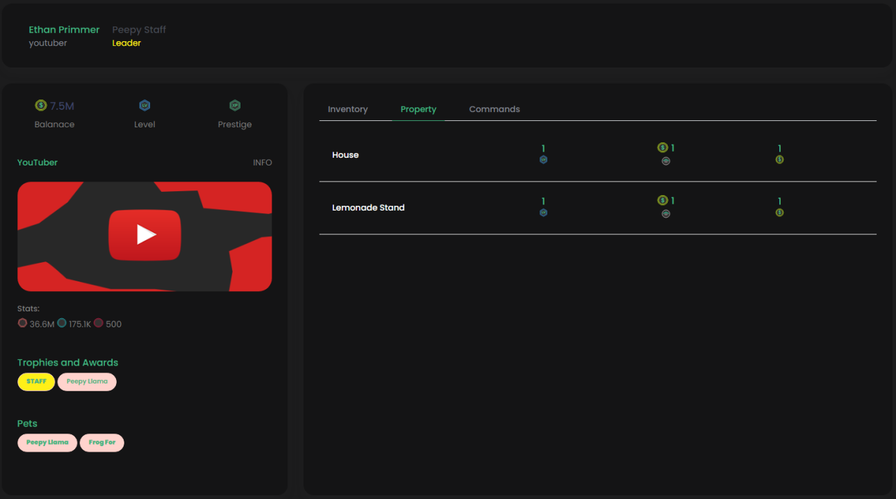Click the Peepy Llama badge under Trophies
The width and height of the screenshot is (896, 499).
pyautogui.click(x=87, y=382)
